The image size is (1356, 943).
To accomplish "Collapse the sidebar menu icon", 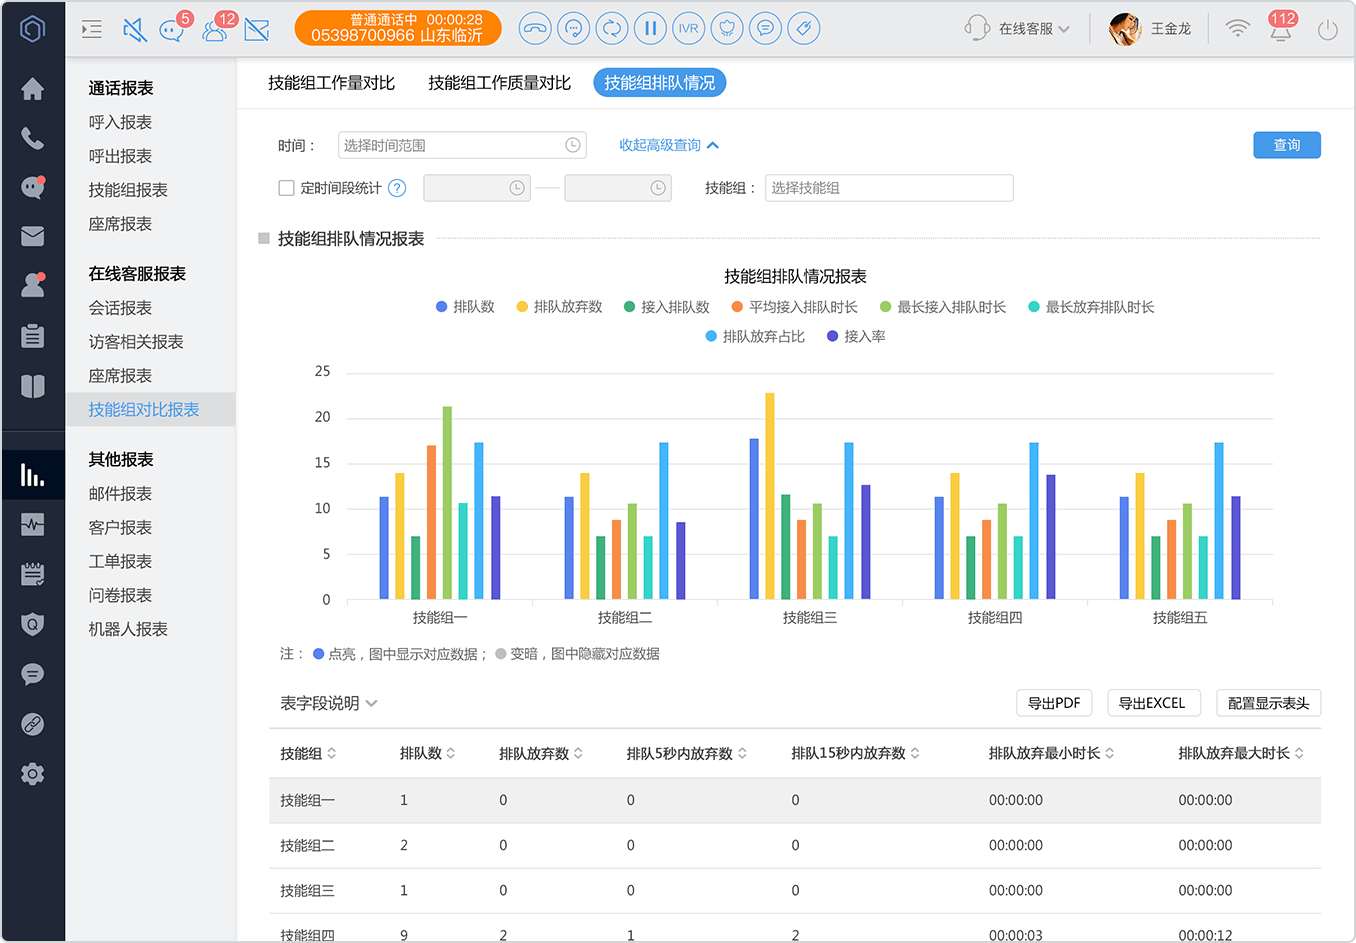I will click(92, 29).
